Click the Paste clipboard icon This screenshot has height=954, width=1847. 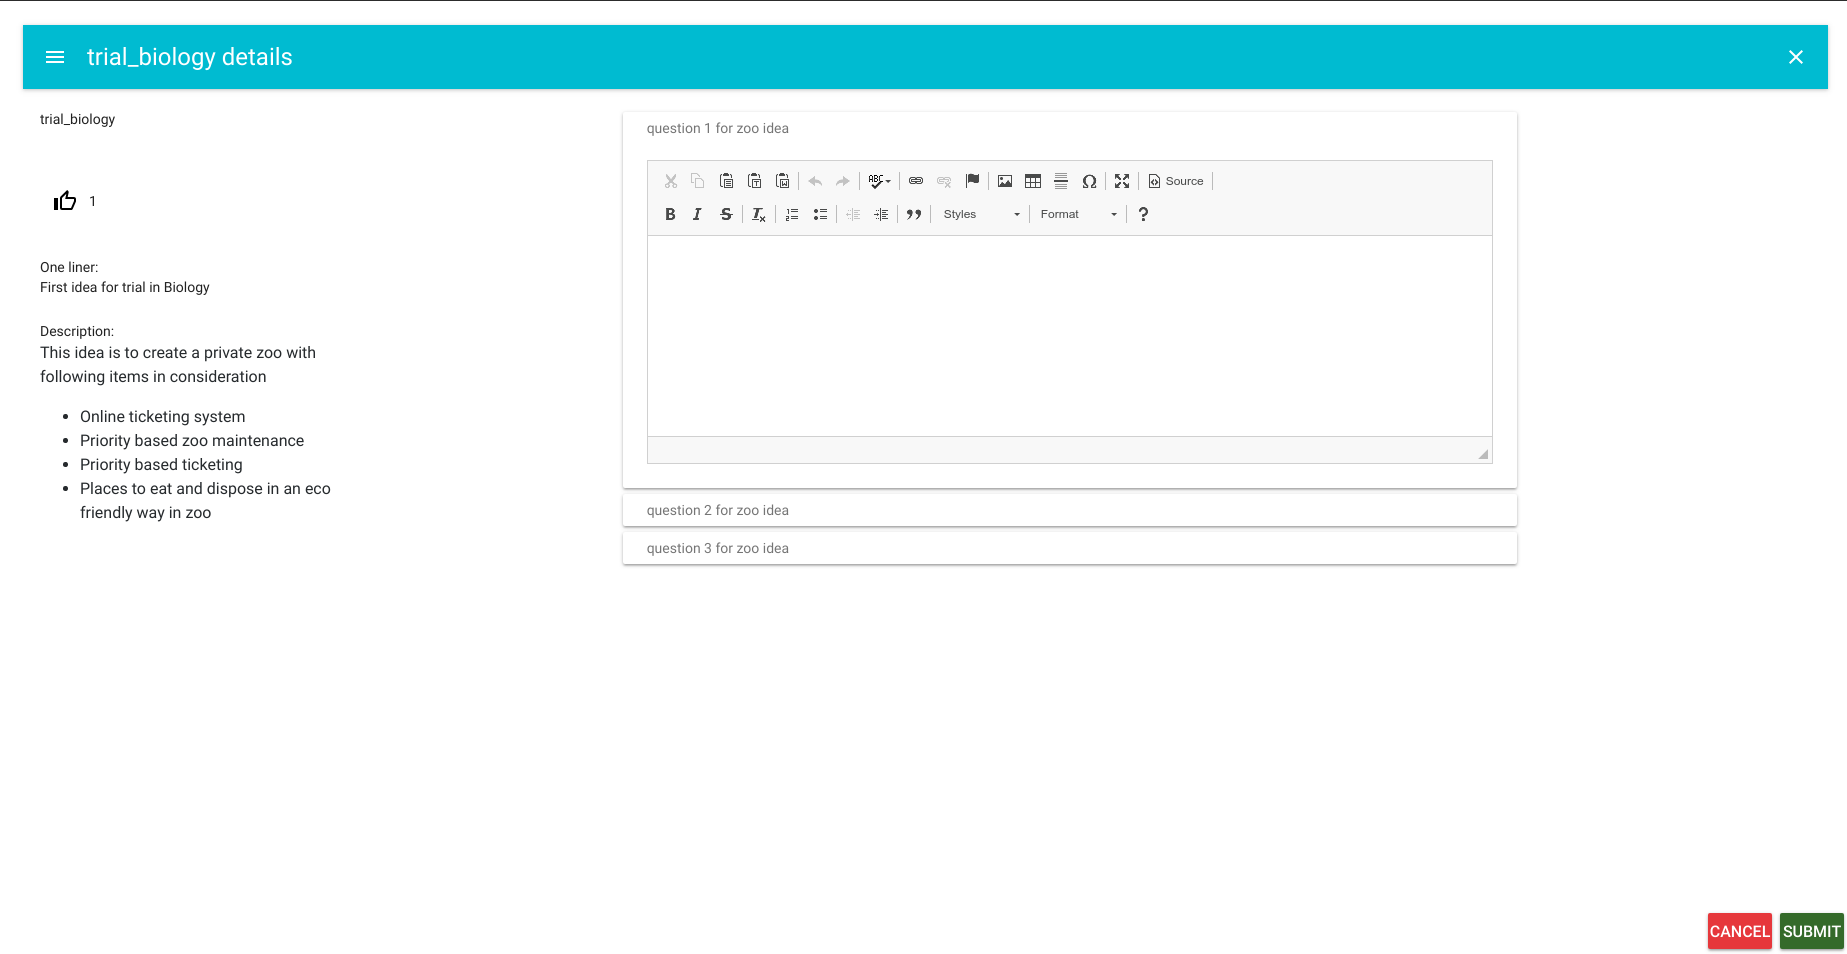[727, 181]
